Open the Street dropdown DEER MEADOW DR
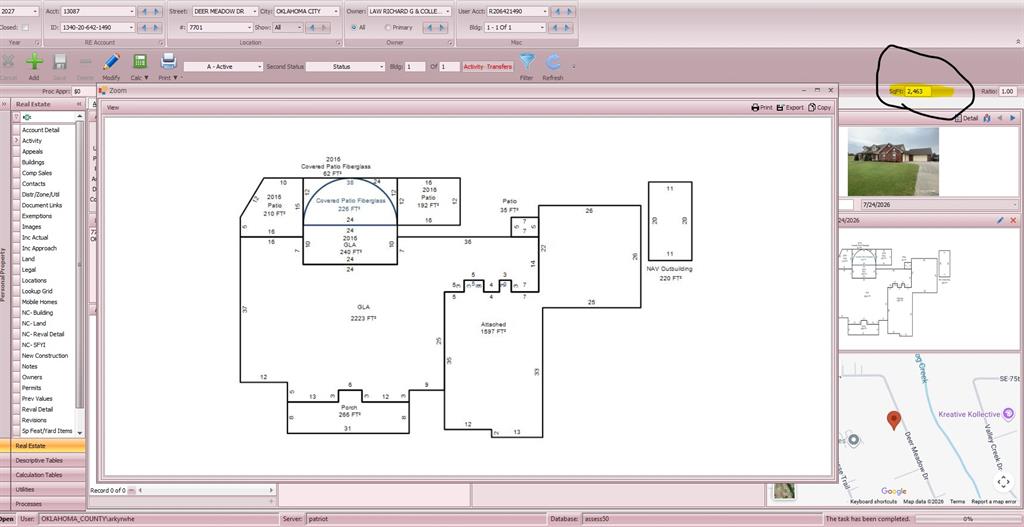Image resolution: width=1024 pixels, height=527 pixels. point(254,12)
